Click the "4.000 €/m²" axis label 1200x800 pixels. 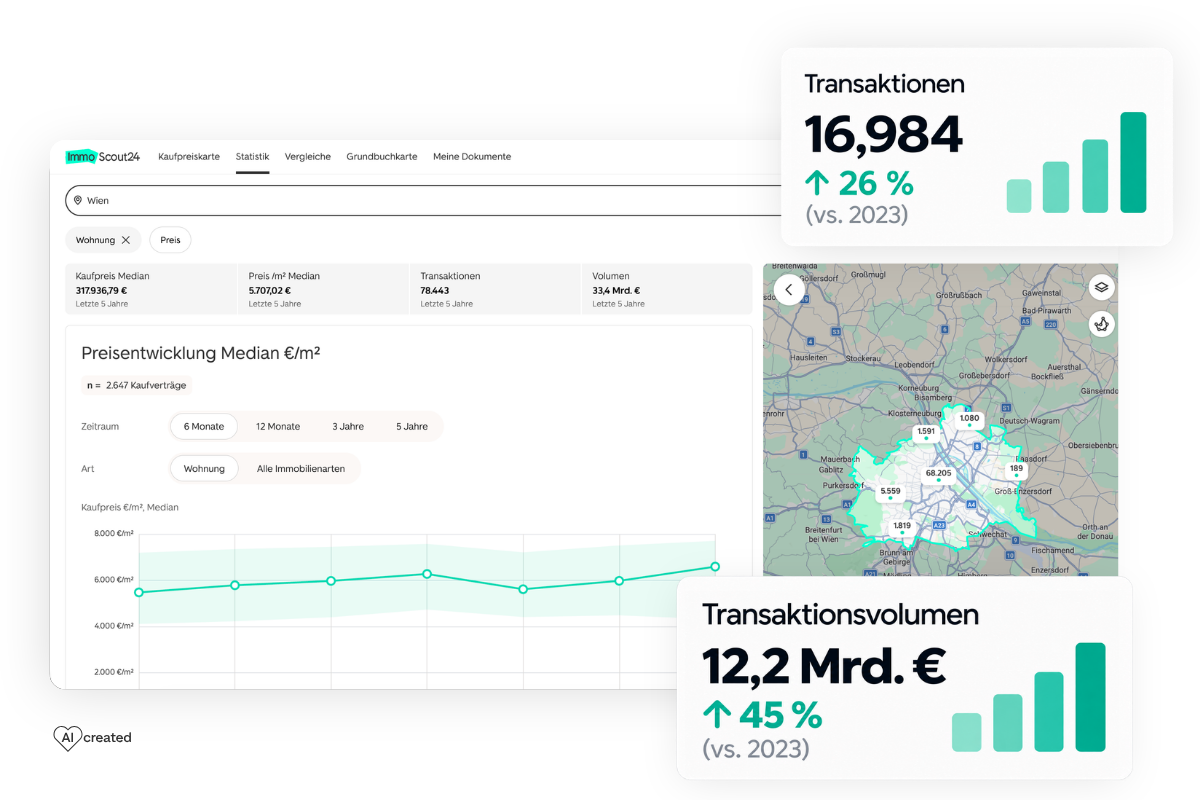(114, 626)
